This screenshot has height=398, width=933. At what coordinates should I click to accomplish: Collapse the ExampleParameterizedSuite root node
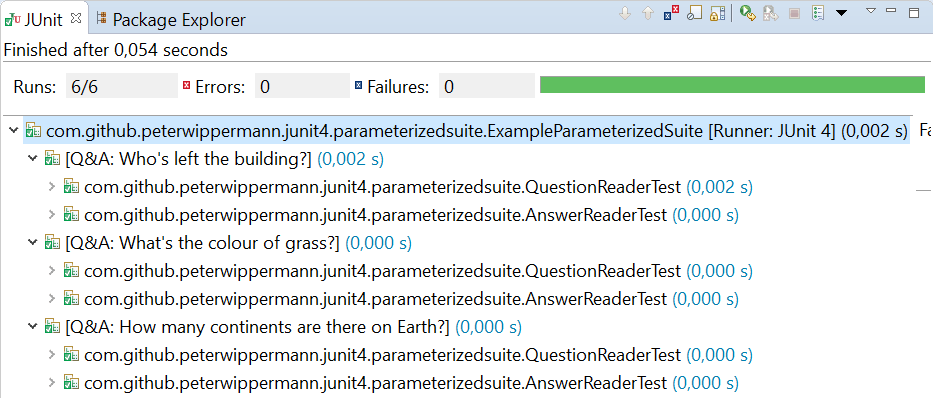[14, 130]
